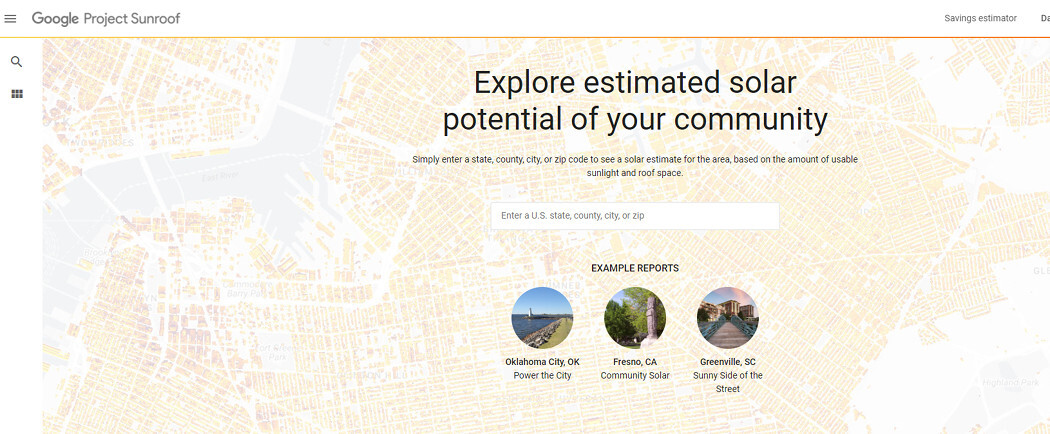Select the Community Solar caption
This screenshot has width=1050, height=434.
pyautogui.click(x=635, y=376)
